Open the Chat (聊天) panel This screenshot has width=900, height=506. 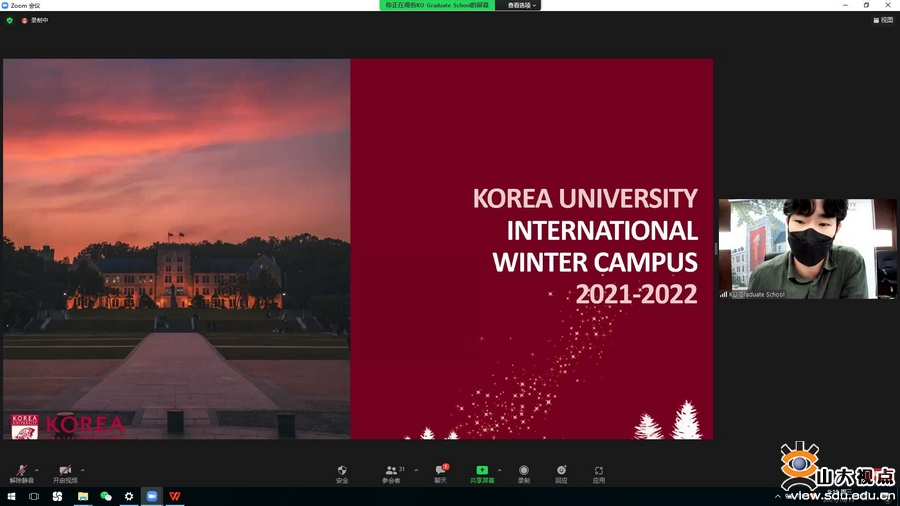(441, 474)
